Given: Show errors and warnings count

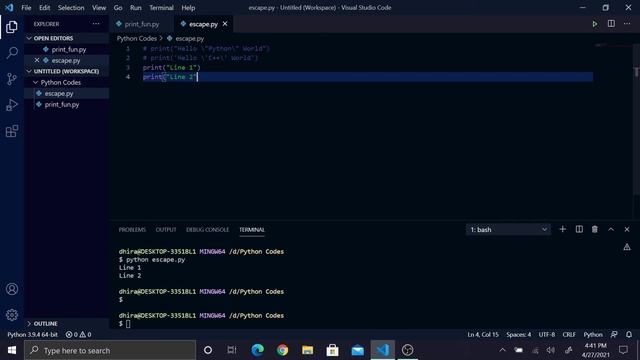Looking at the screenshot, I should [x=78, y=334].
